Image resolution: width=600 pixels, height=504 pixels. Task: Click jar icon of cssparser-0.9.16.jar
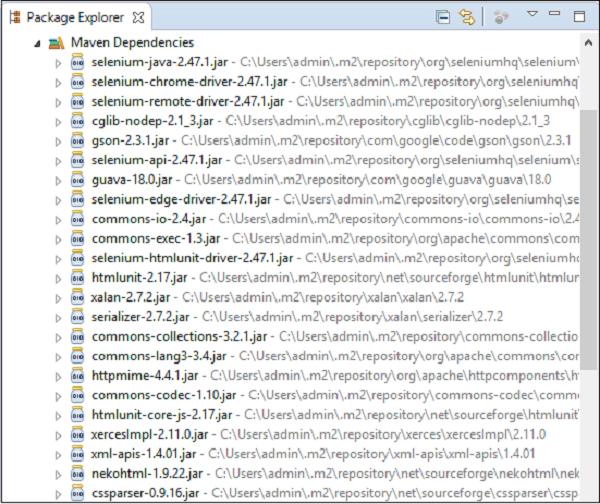pos(78,493)
